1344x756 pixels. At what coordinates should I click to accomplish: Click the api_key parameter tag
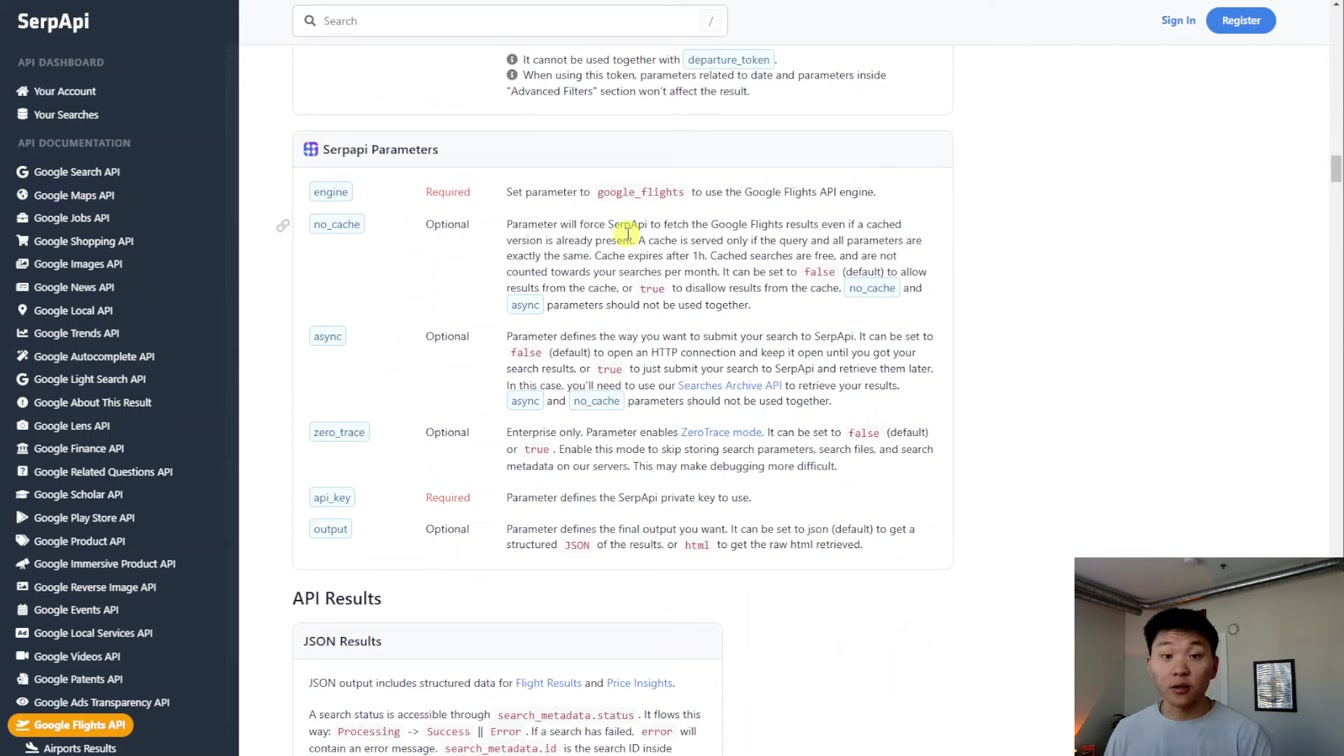[x=332, y=497]
